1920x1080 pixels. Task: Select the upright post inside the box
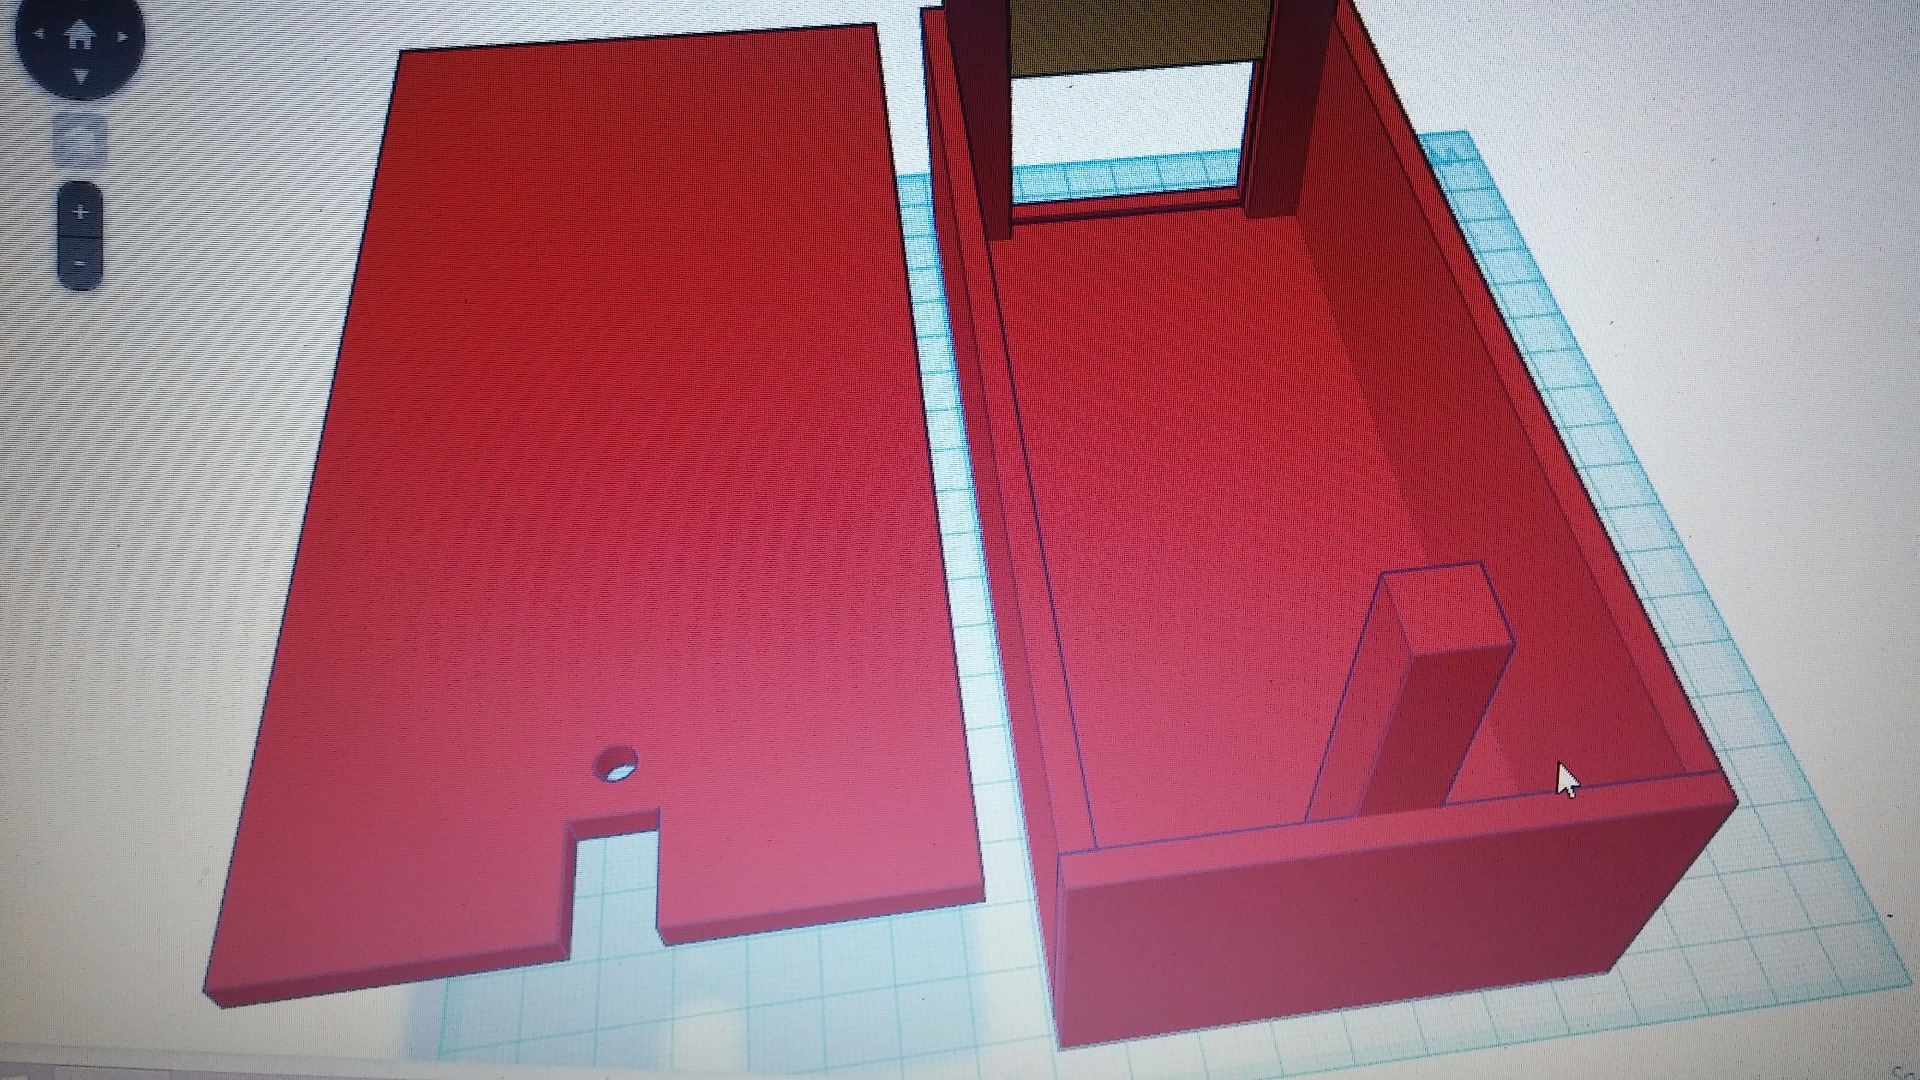pyautogui.click(x=1410, y=690)
